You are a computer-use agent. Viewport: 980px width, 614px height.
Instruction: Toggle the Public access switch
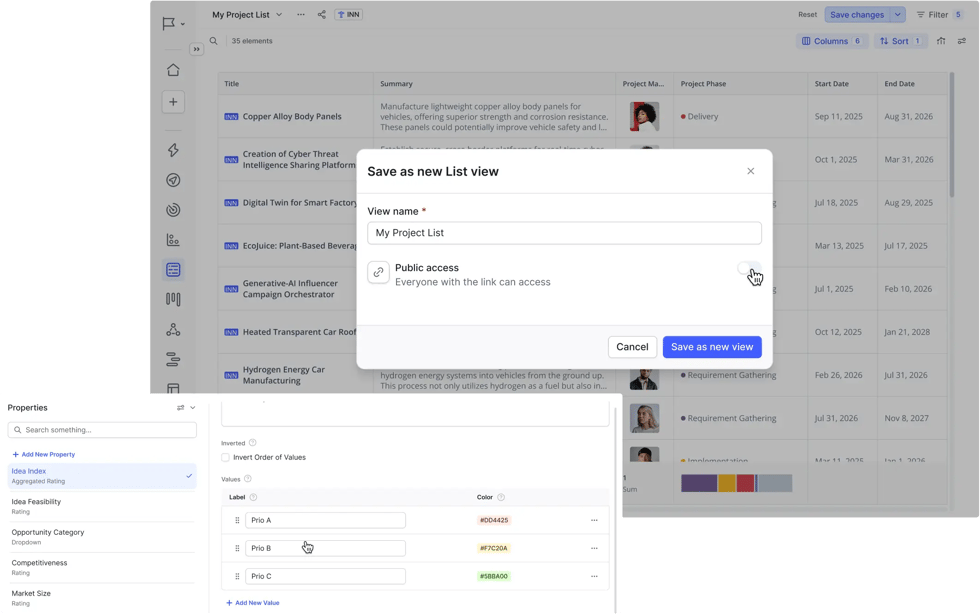tap(748, 269)
